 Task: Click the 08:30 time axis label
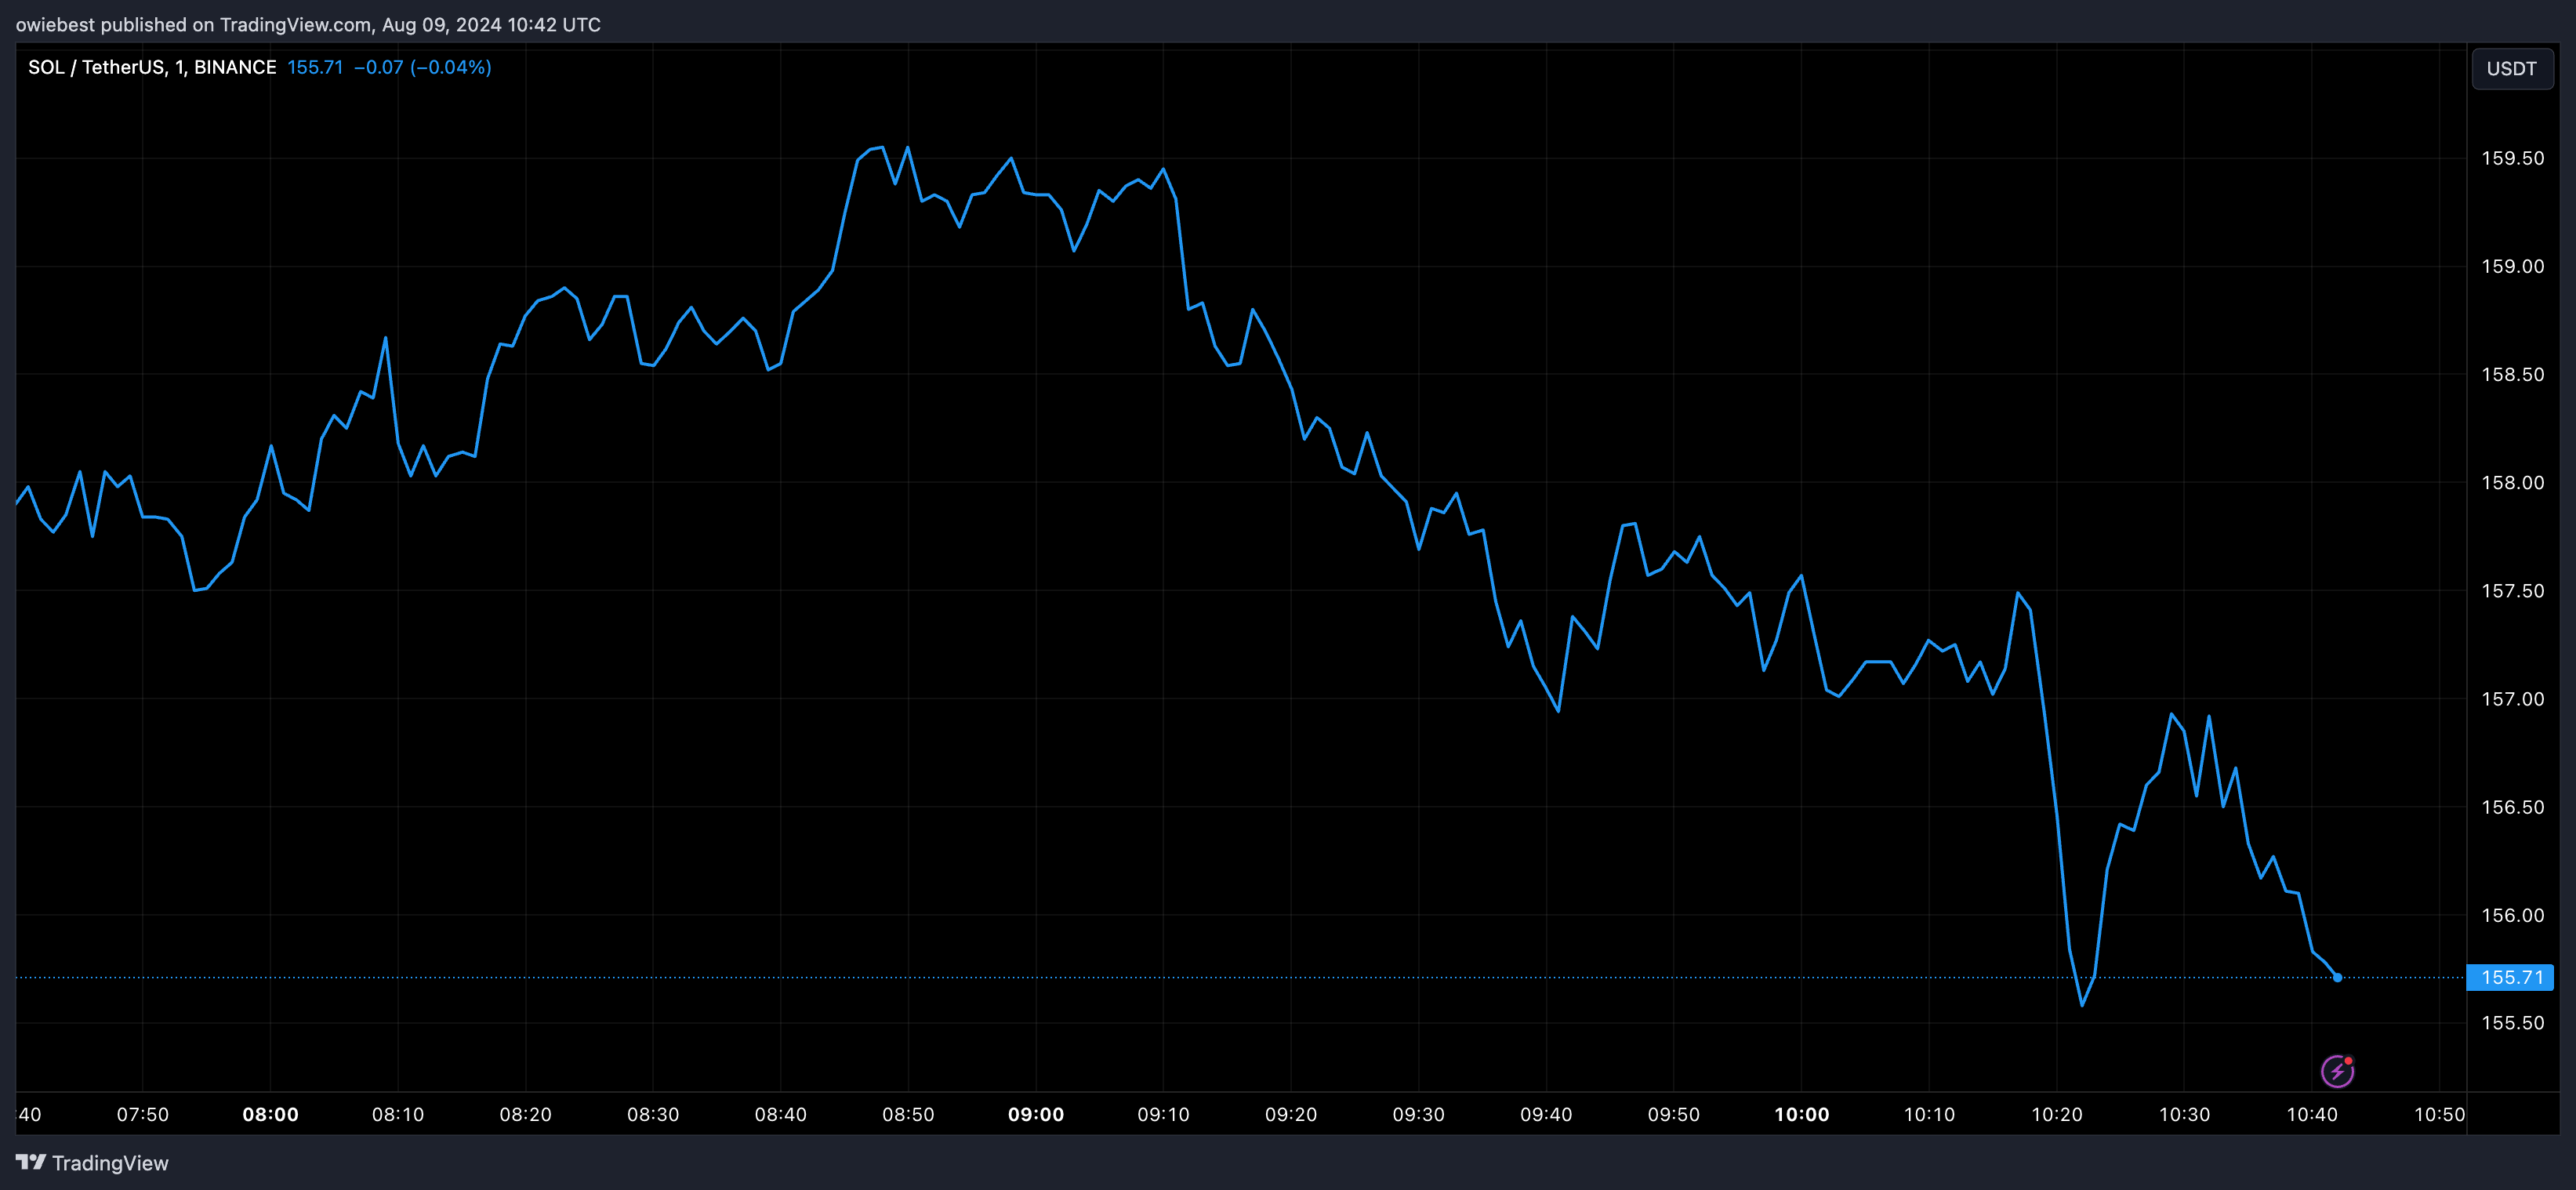tap(653, 1114)
